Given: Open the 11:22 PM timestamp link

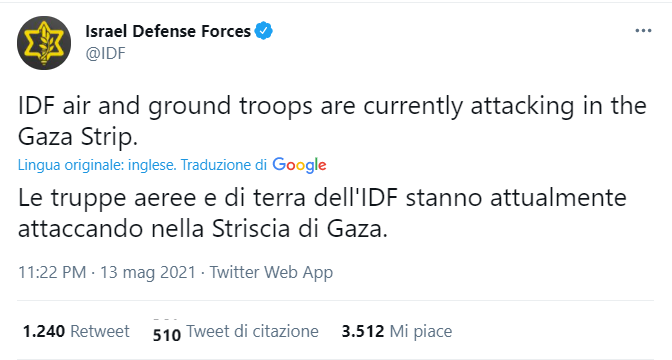Looking at the screenshot, I should [52, 273].
